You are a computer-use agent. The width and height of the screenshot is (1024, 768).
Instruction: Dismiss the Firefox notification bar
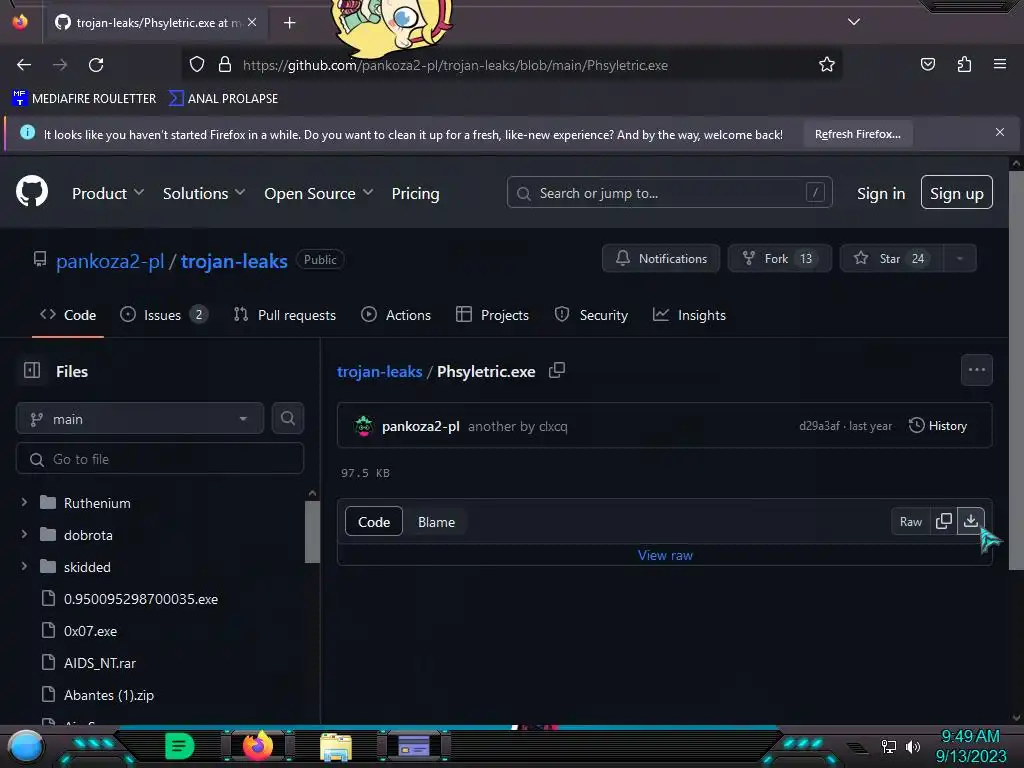point(999,133)
